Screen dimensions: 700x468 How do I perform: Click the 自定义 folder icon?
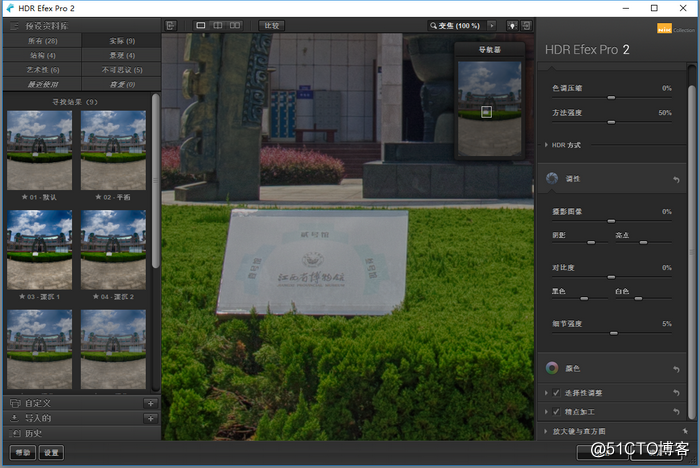[x=15, y=403]
